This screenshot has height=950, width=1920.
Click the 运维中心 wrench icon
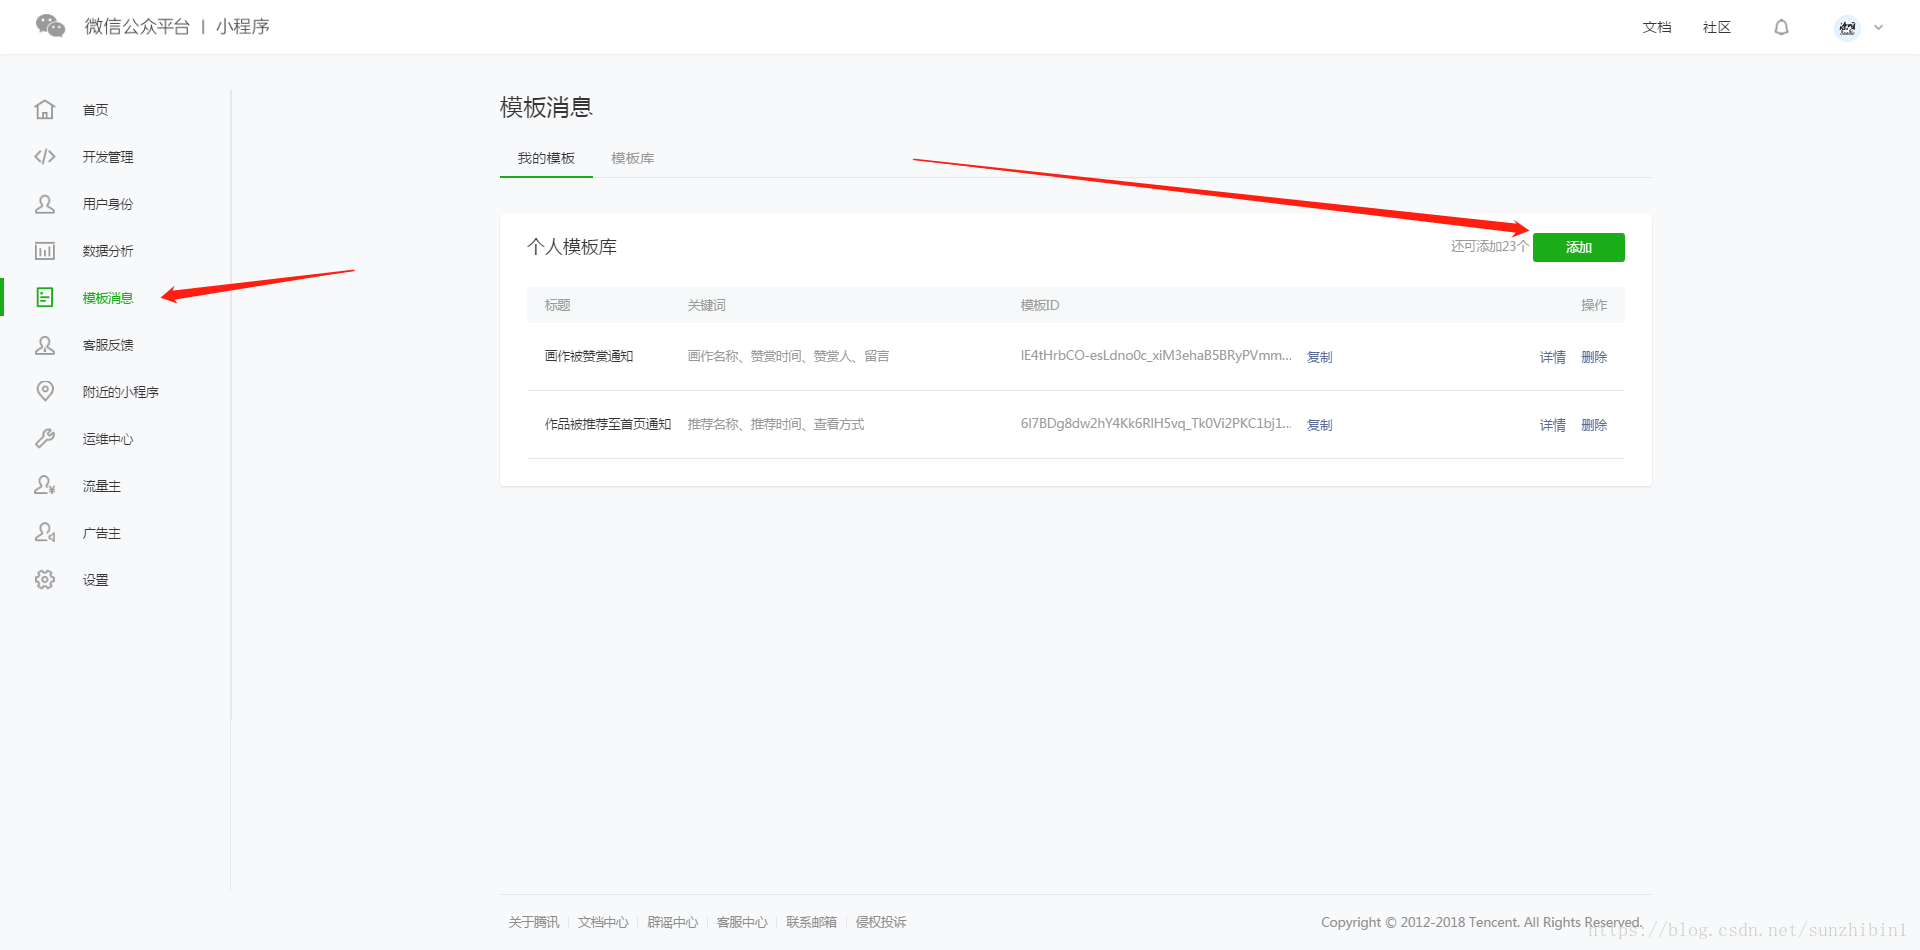[45, 438]
